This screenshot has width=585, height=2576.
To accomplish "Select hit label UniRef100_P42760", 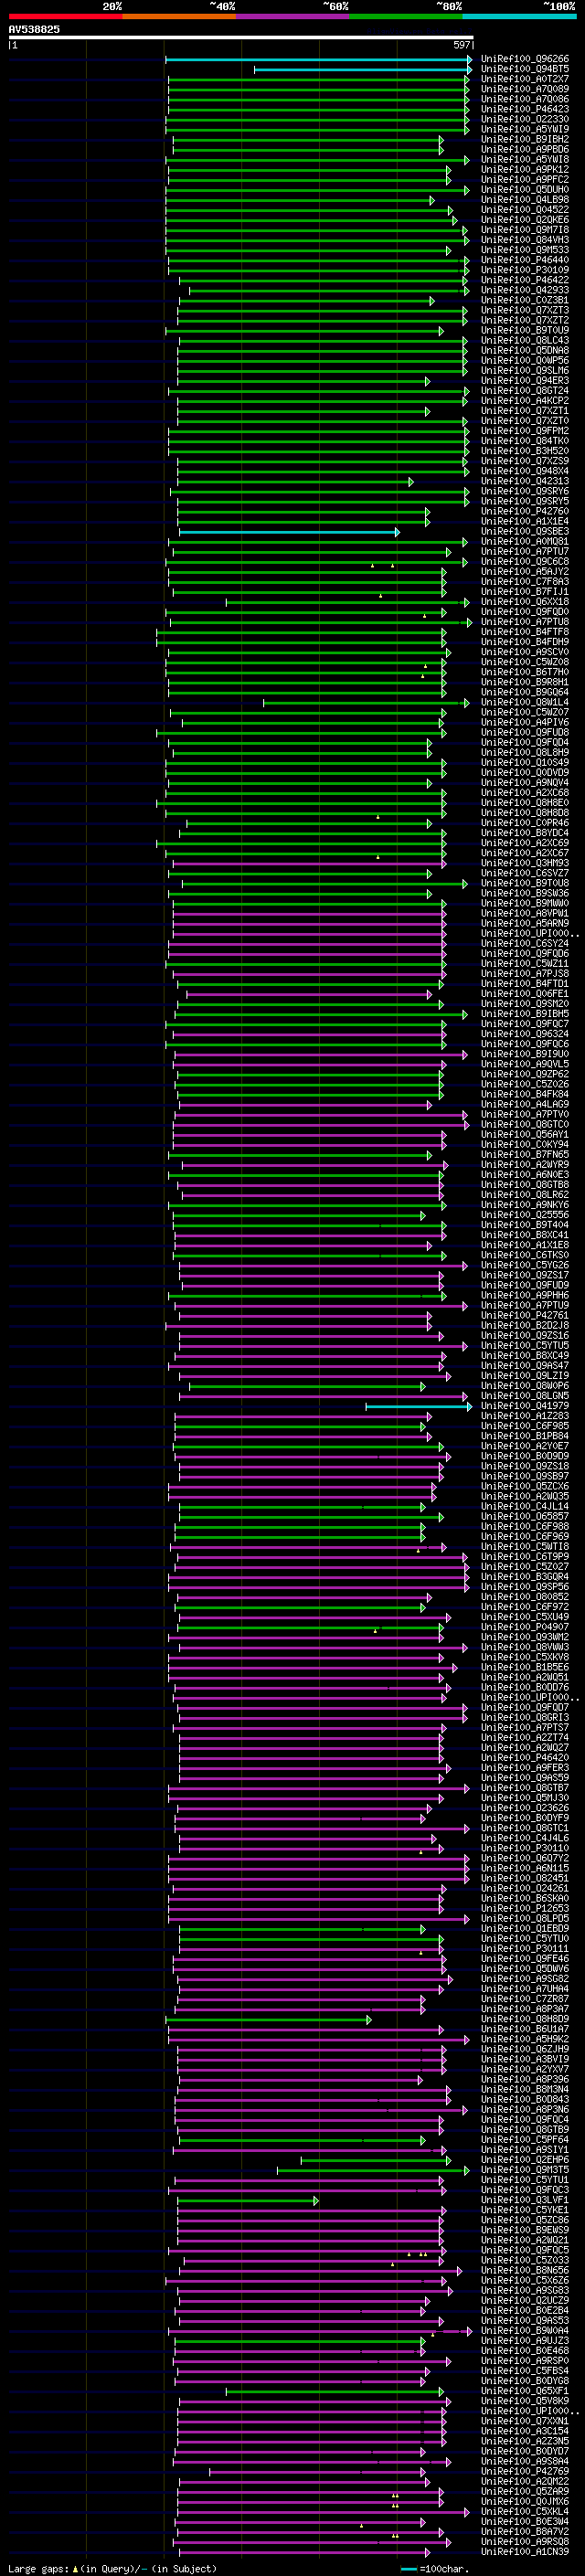I will [525, 511].
